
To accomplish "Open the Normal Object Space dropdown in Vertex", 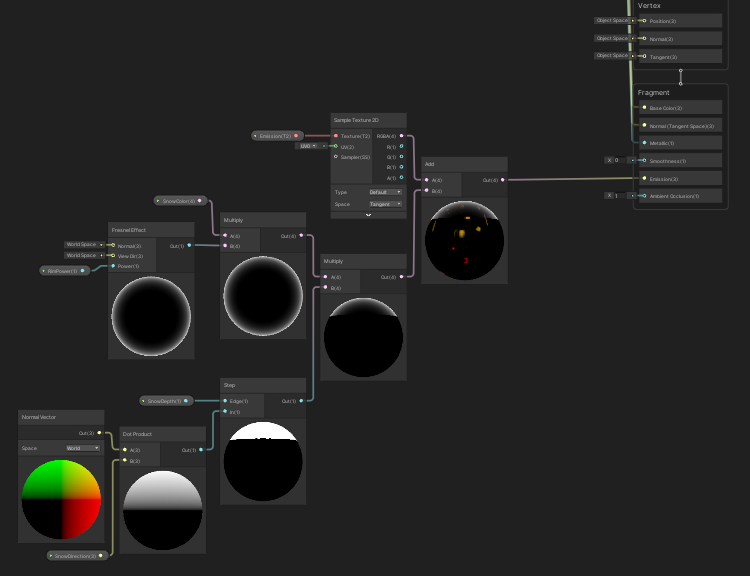I will point(615,38).
